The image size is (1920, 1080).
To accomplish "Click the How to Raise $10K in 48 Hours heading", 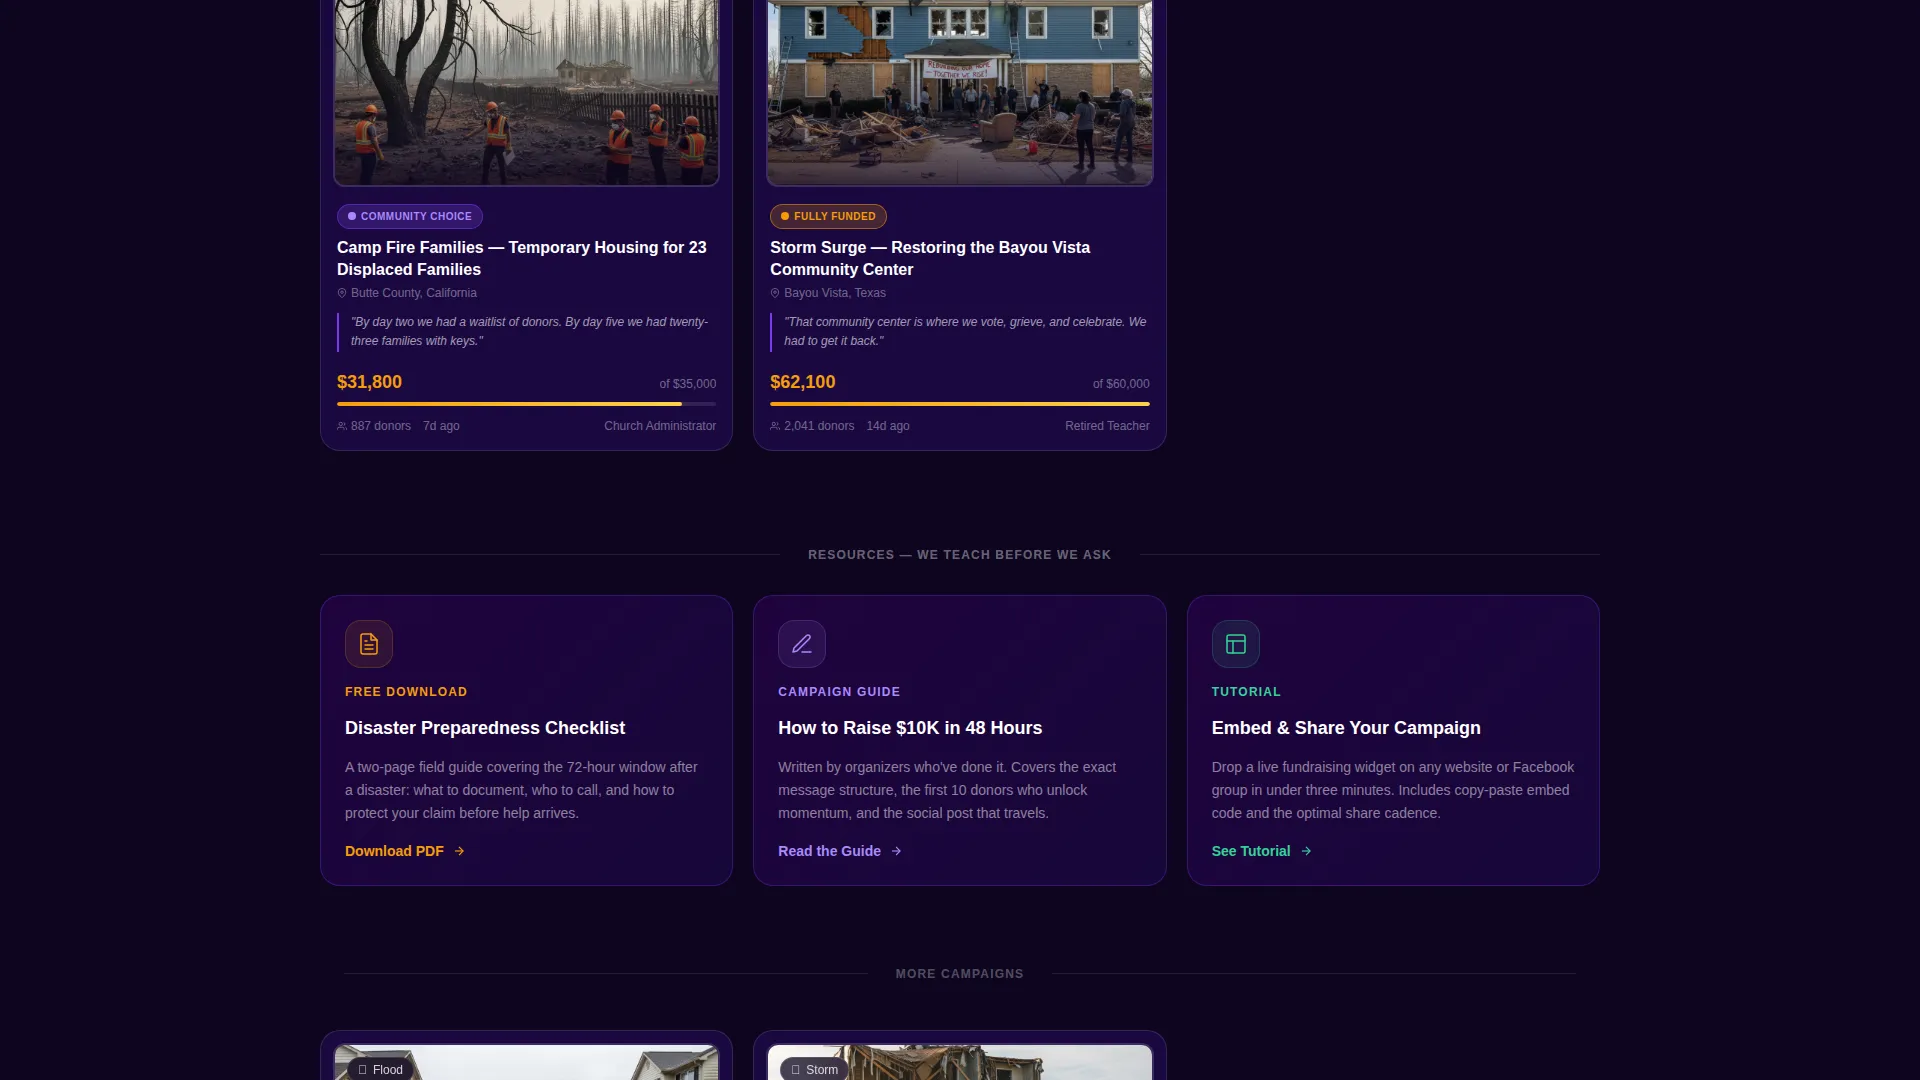I will (910, 728).
